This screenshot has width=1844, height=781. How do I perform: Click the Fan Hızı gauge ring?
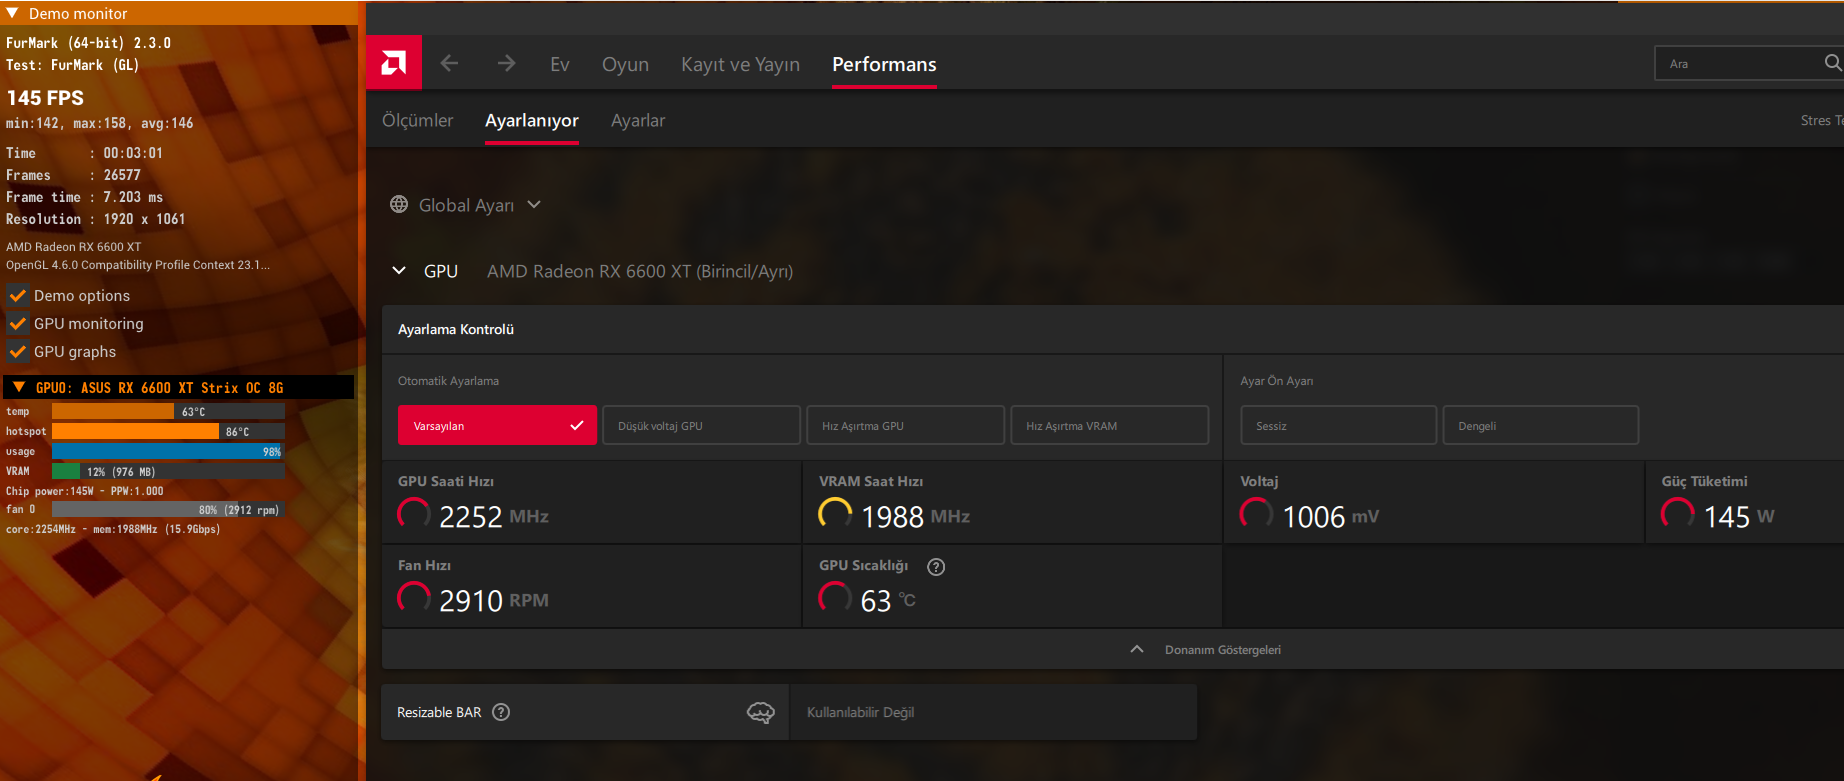tap(414, 598)
